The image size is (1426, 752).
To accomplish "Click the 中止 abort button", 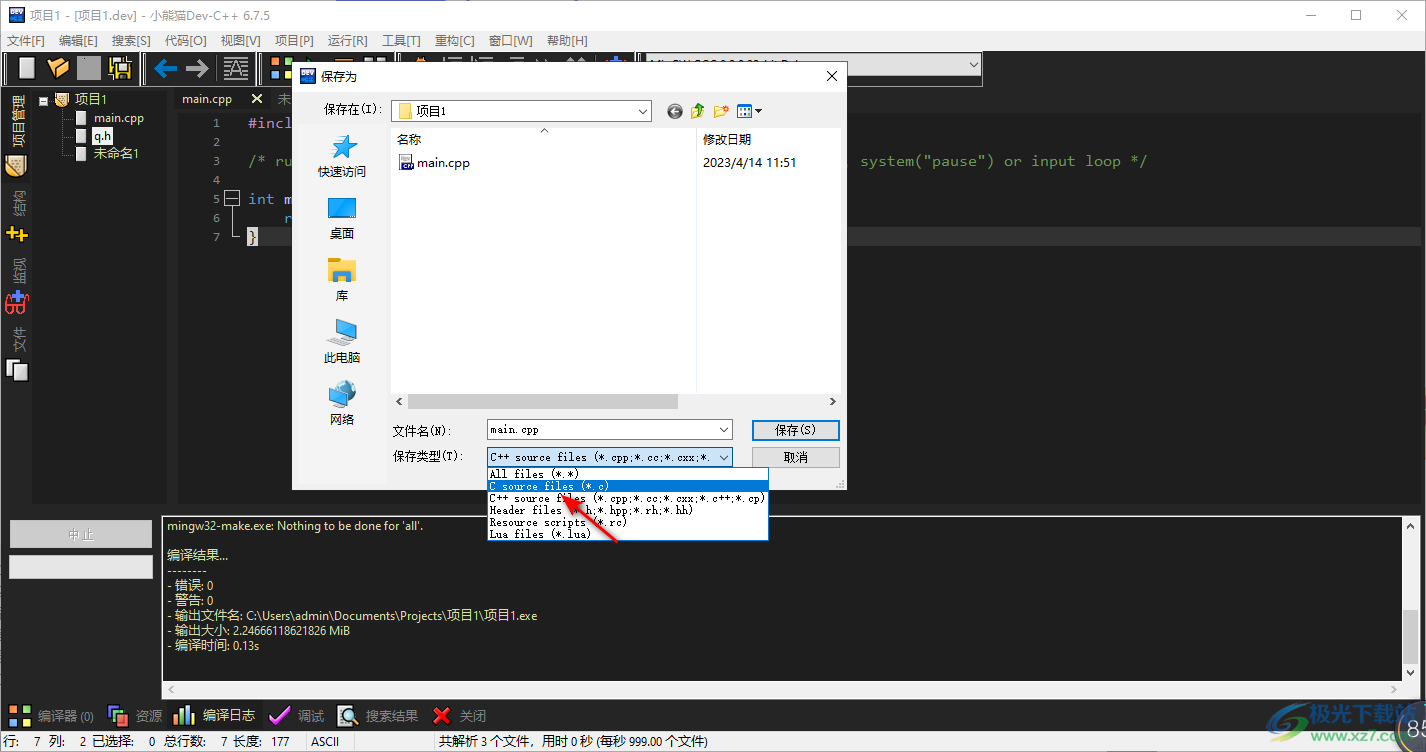I will (x=81, y=534).
